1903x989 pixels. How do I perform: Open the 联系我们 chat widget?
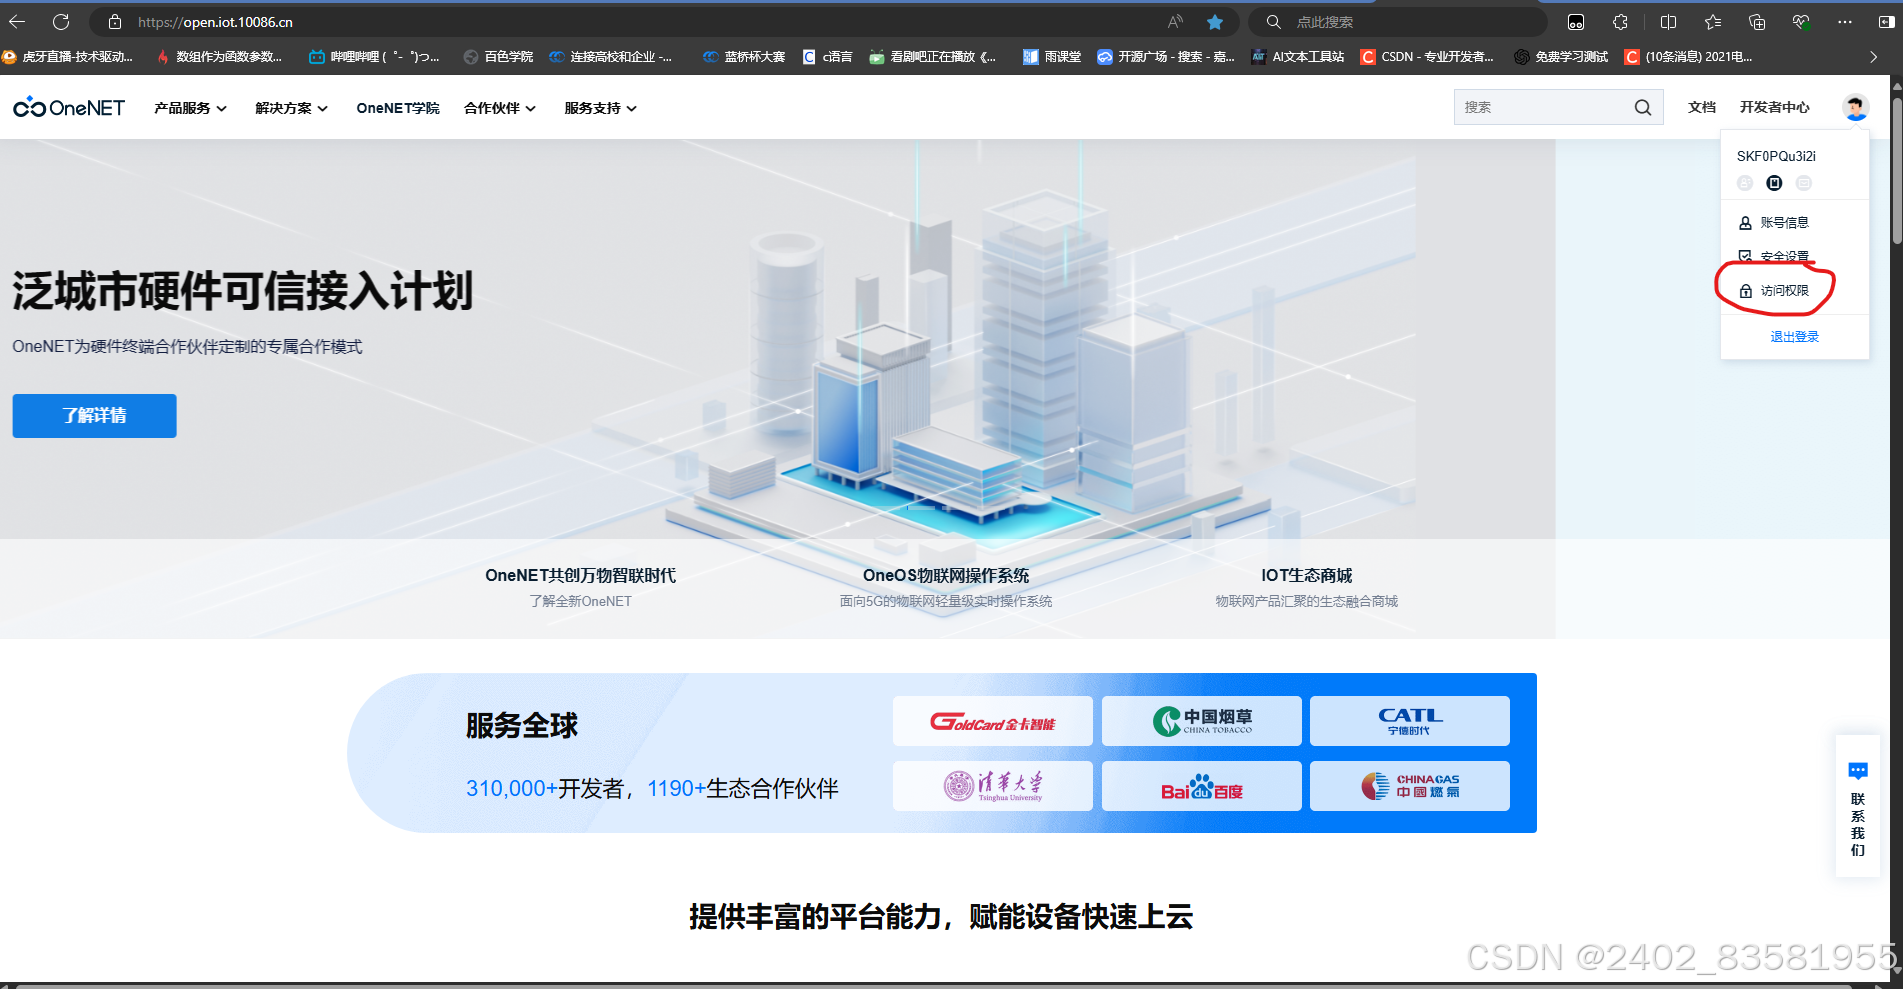coord(1858,807)
